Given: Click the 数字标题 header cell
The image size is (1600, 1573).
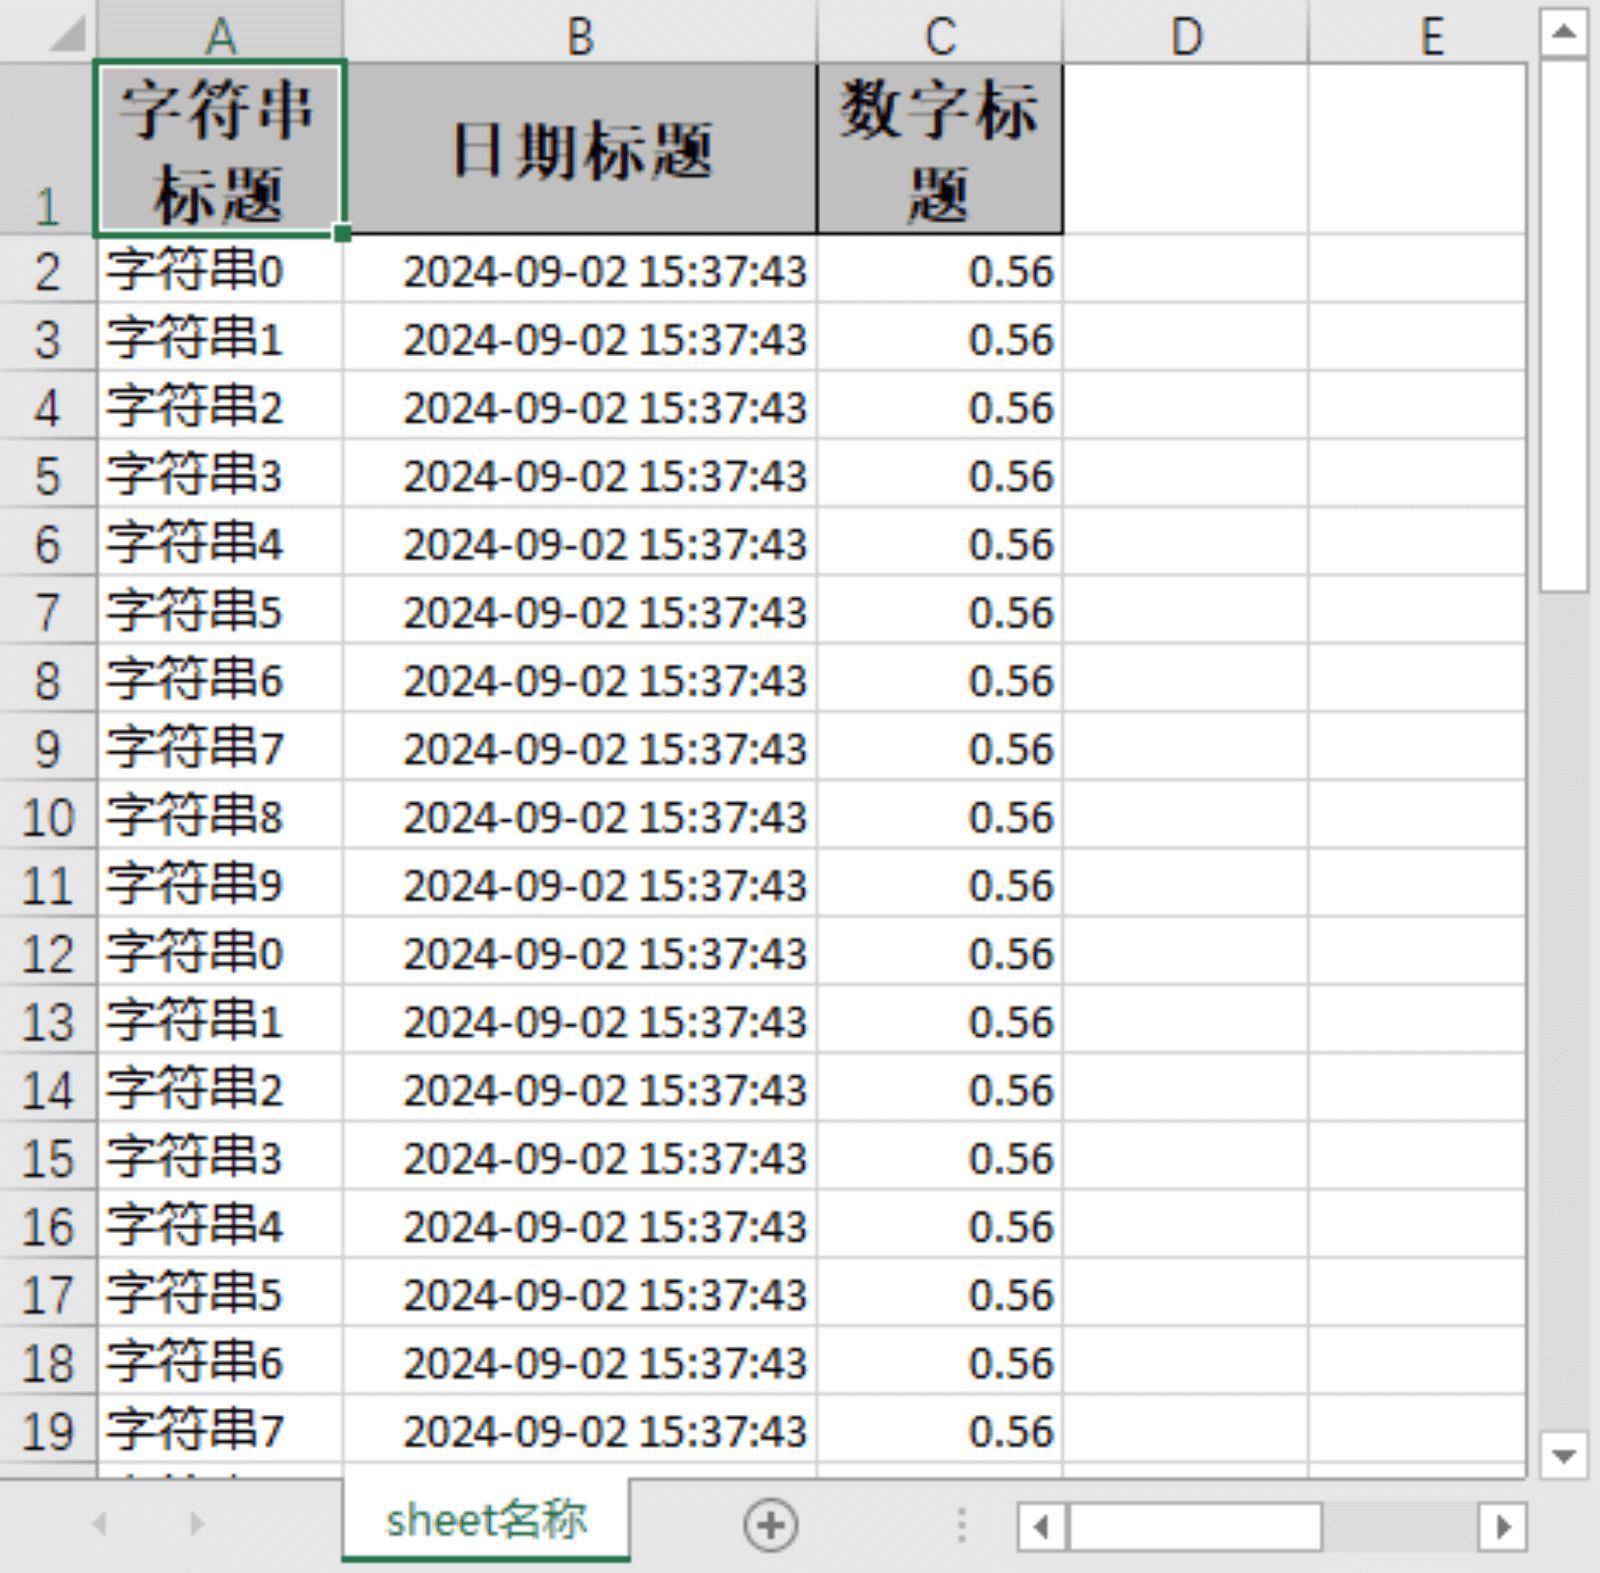Looking at the screenshot, I should pyautogui.click(x=939, y=150).
